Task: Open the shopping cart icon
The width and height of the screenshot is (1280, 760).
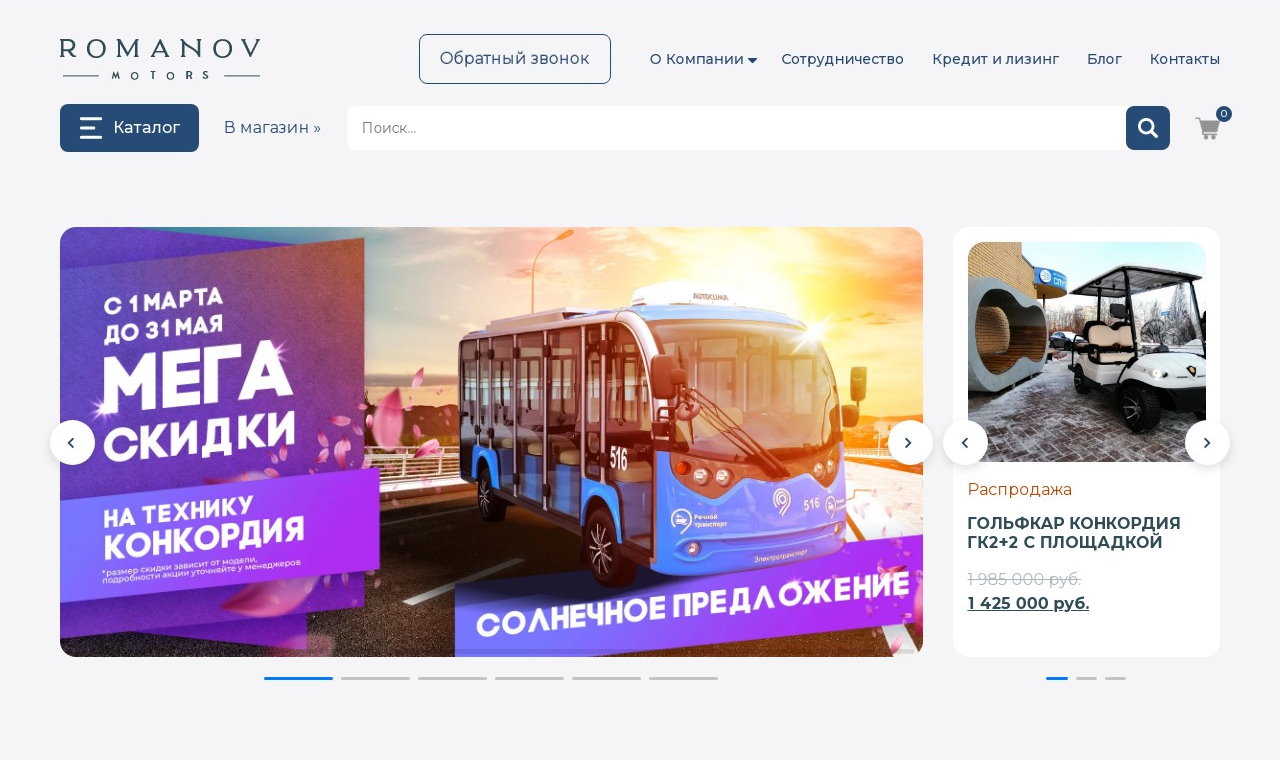Action: [x=1209, y=128]
